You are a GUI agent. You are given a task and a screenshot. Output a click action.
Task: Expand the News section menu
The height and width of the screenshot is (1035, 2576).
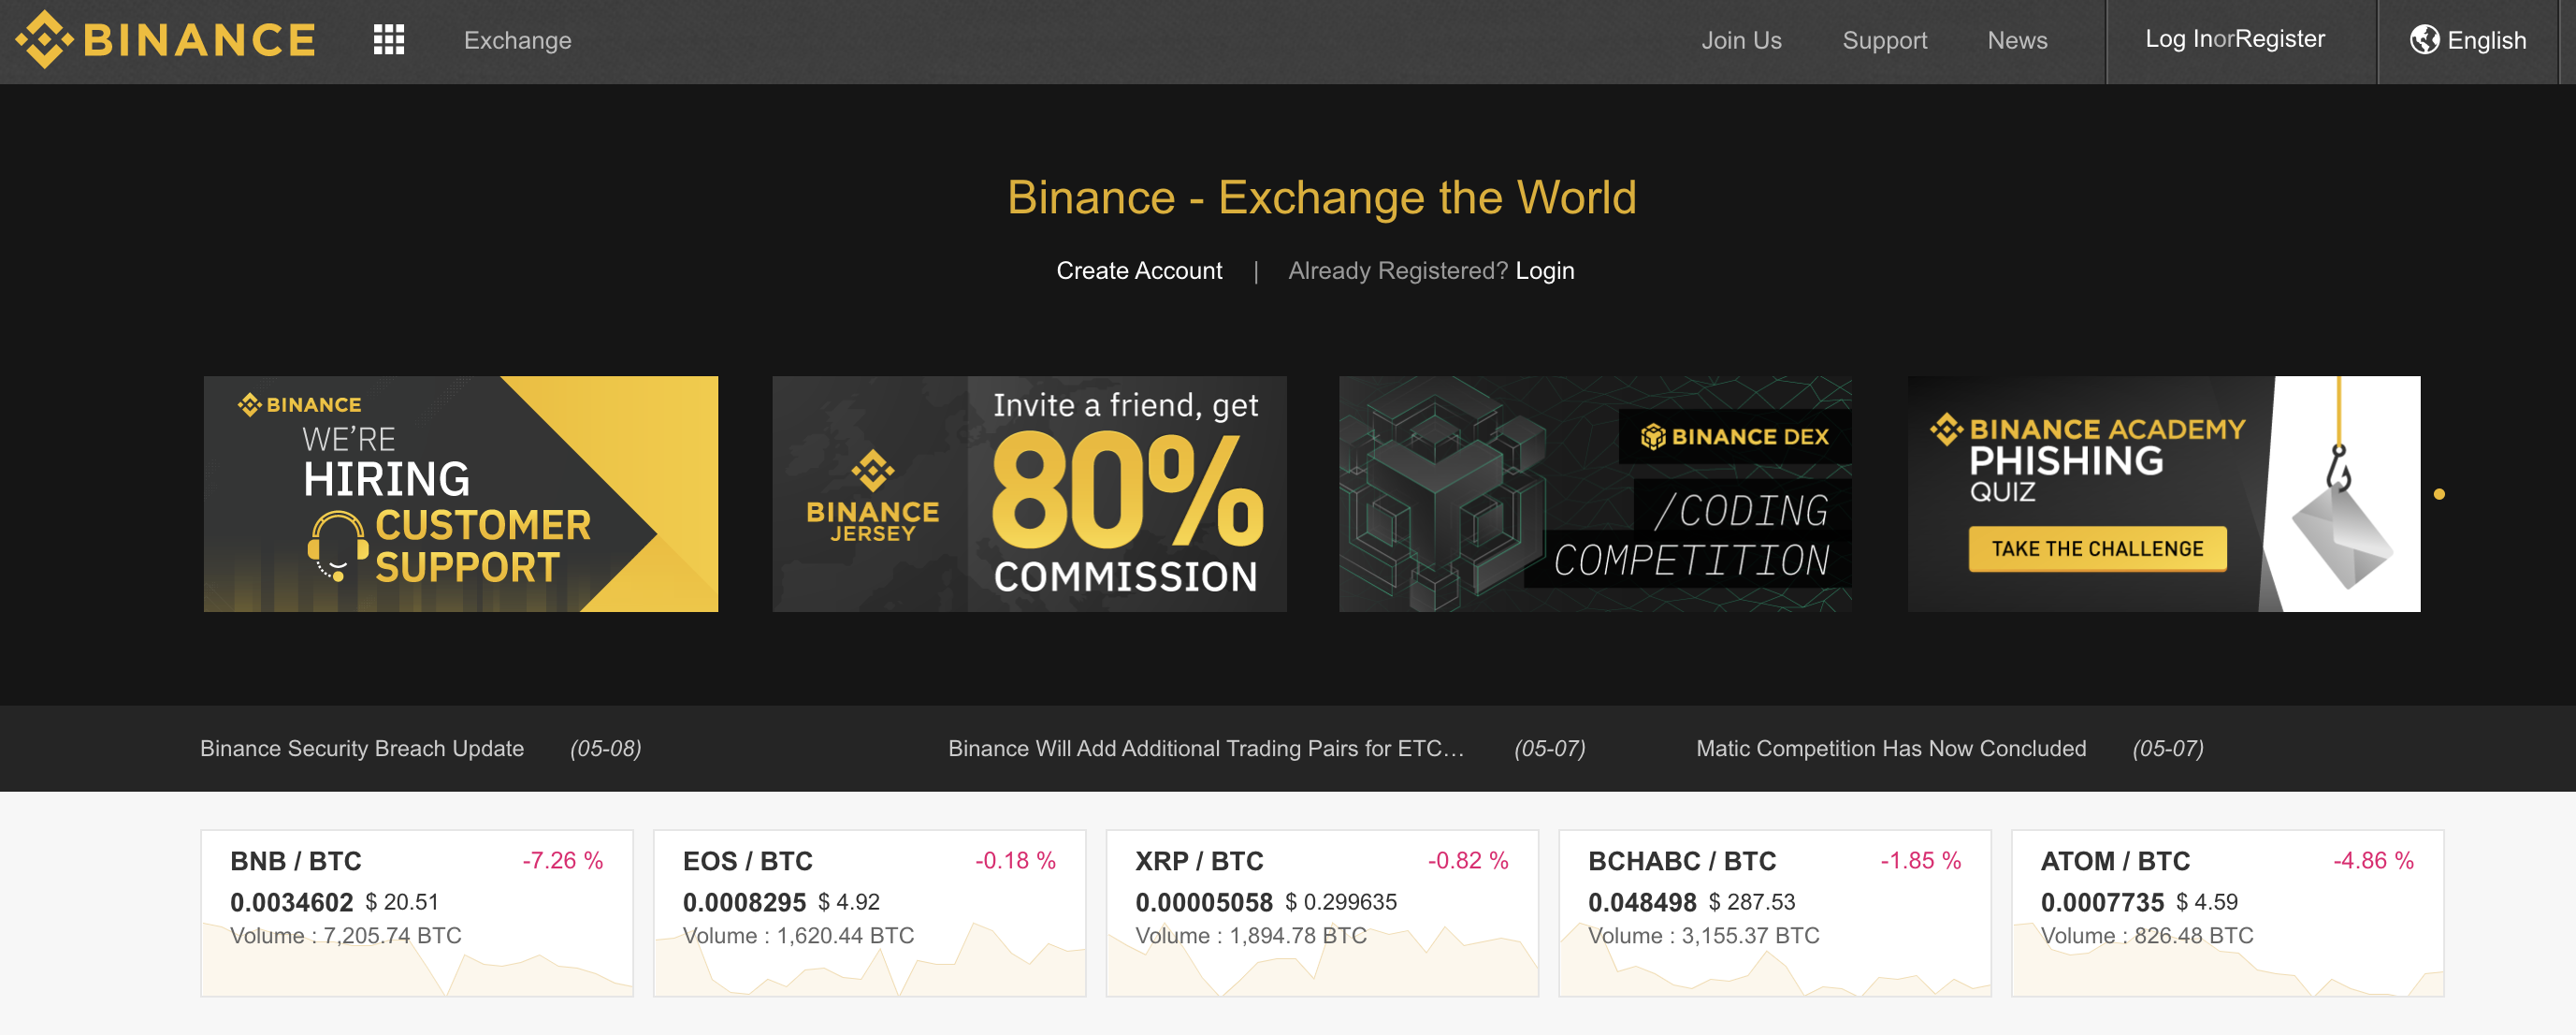coord(2019,39)
